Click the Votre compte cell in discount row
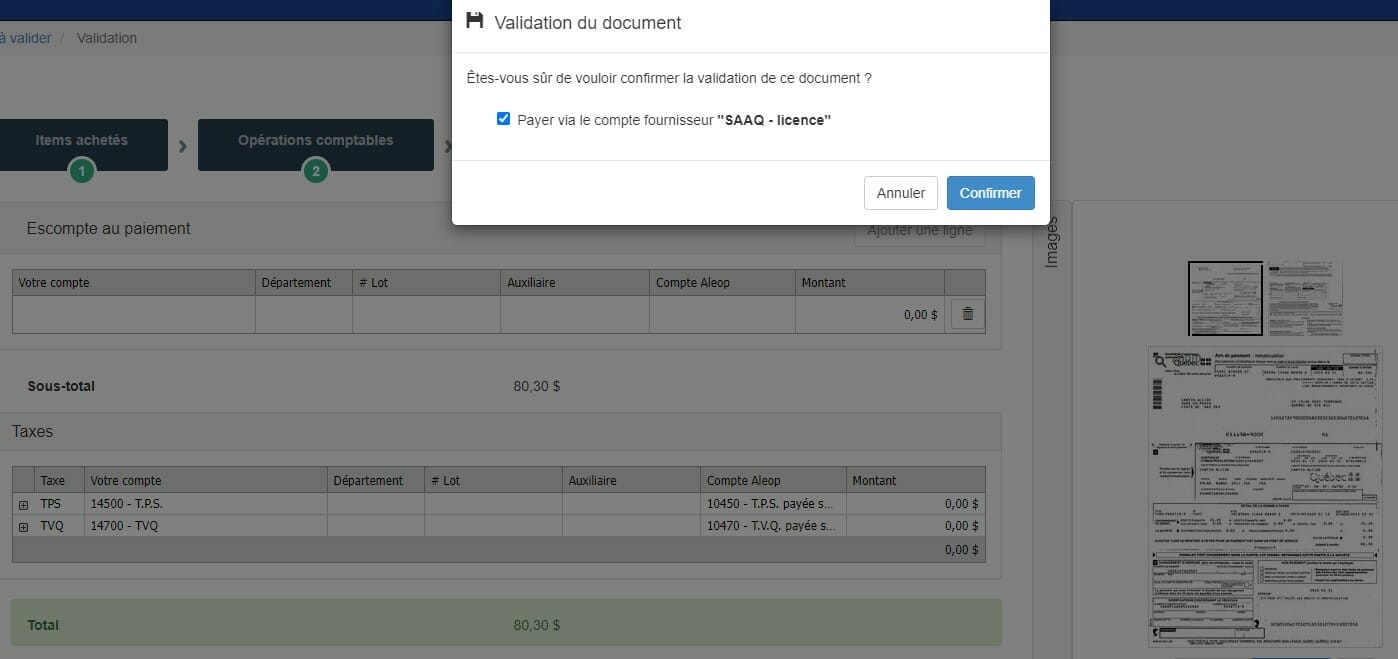This screenshot has width=1398, height=659. point(134,314)
